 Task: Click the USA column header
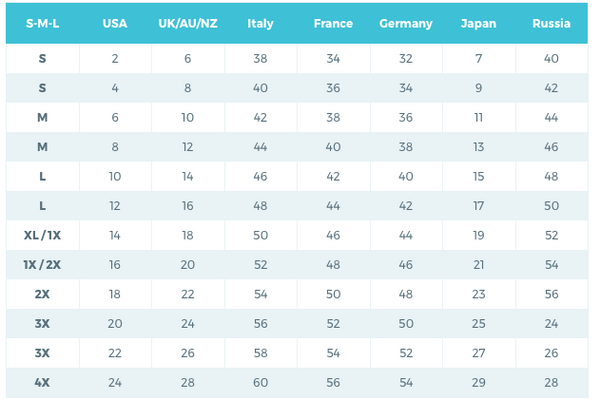pyautogui.click(x=115, y=24)
